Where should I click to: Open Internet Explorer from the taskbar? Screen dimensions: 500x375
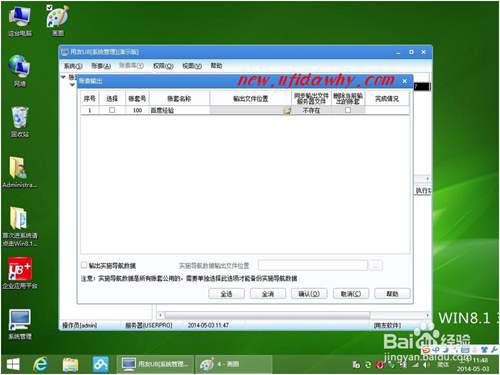[x=40, y=364]
